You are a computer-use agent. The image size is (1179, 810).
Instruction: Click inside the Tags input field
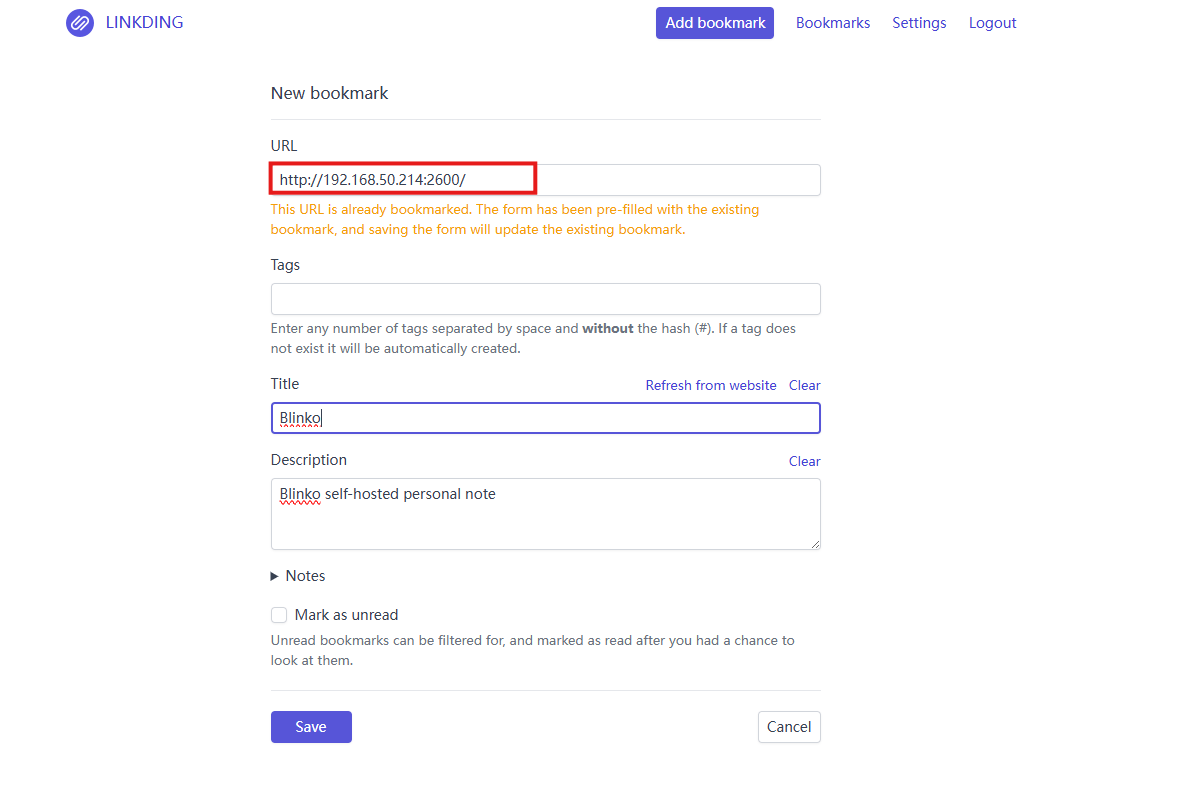pyautogui.click(x=545, y=299)
